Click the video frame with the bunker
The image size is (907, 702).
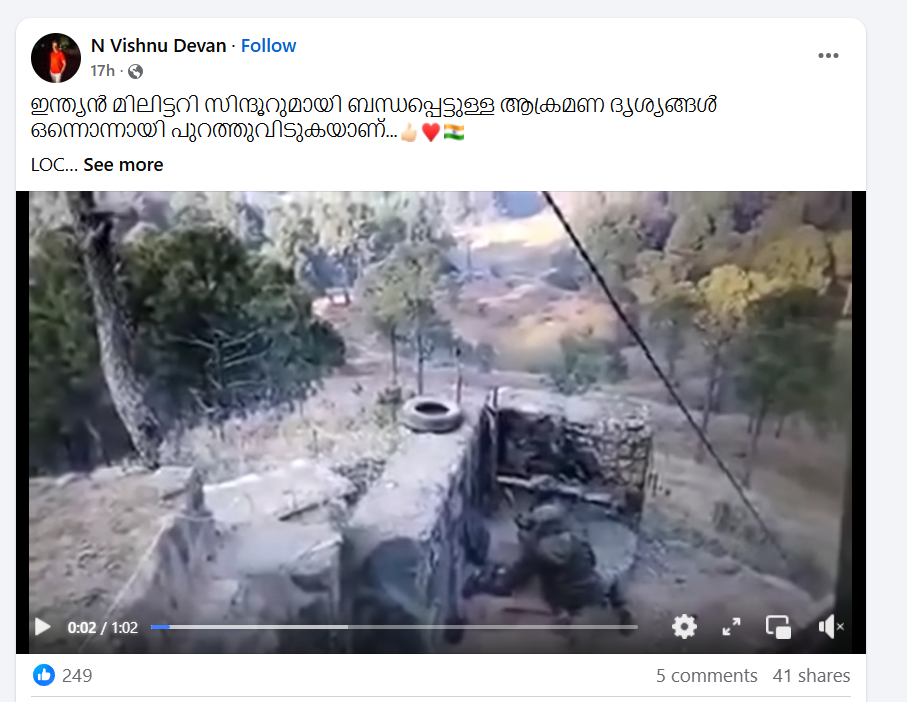[441, 405]
